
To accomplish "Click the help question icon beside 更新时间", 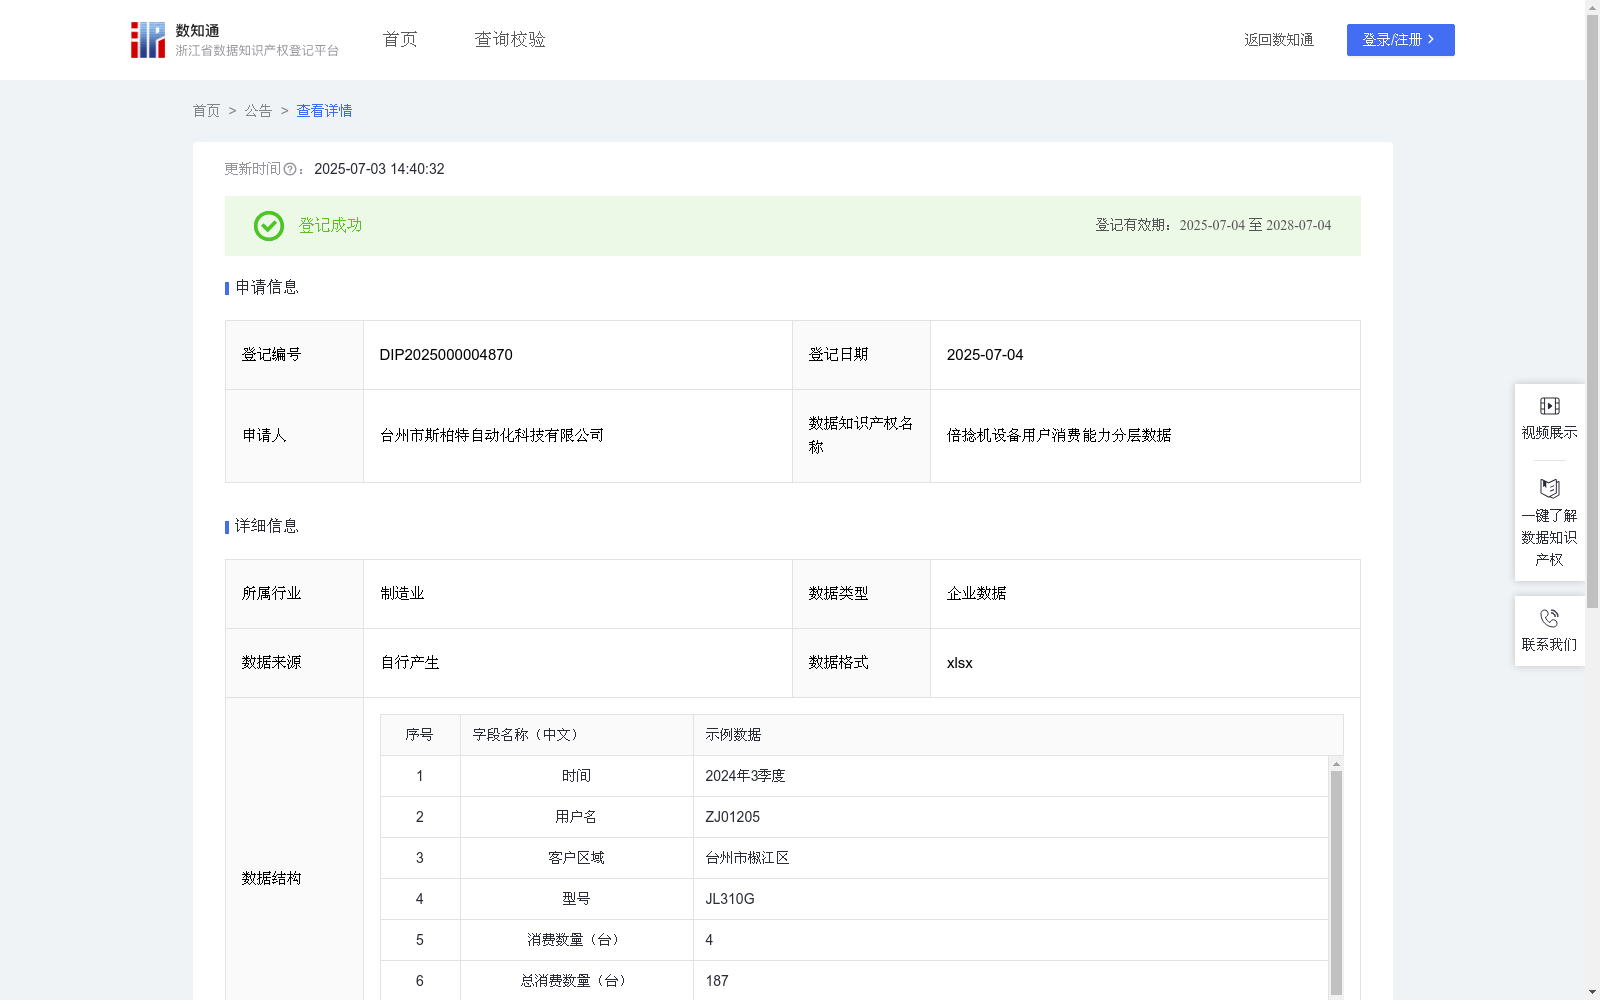I will tap(290, 170).
